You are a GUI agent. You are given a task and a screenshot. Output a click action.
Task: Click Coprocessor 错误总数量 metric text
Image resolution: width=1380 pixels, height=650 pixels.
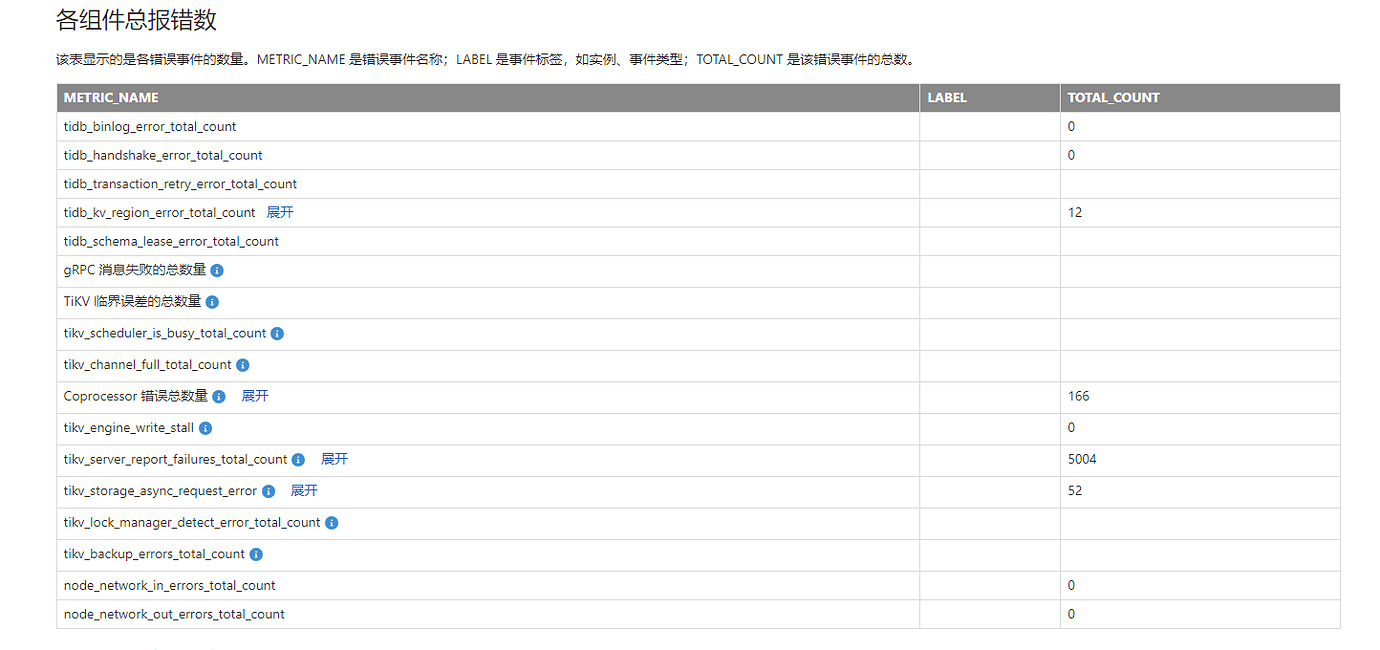click(x=136, y=396)
